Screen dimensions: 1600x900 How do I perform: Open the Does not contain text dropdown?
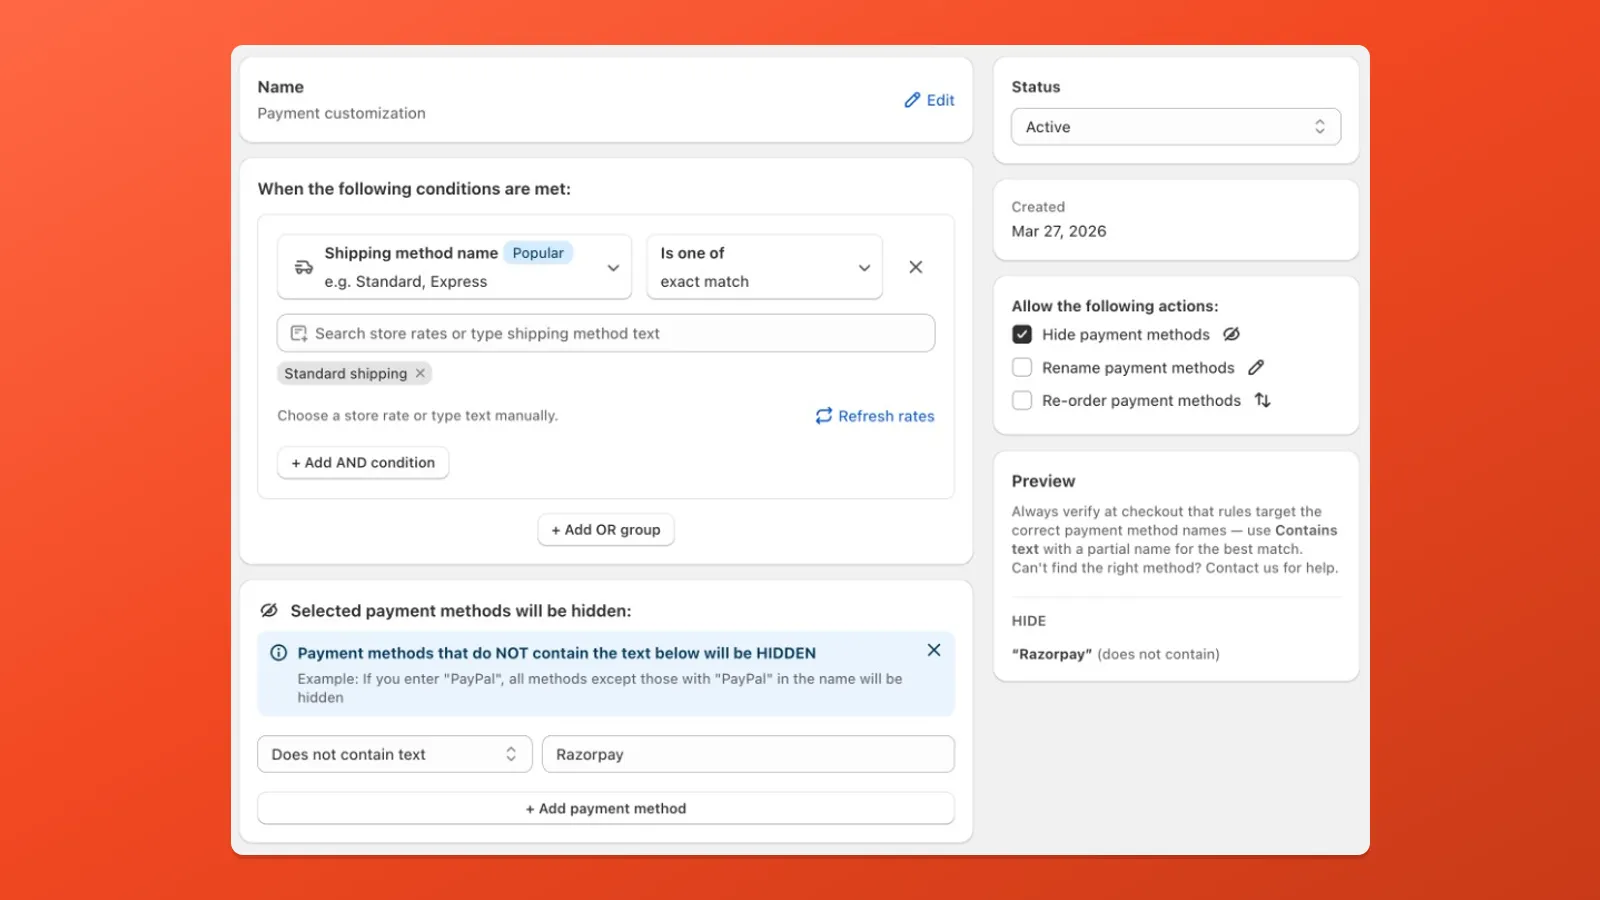(x=394, y=754)
